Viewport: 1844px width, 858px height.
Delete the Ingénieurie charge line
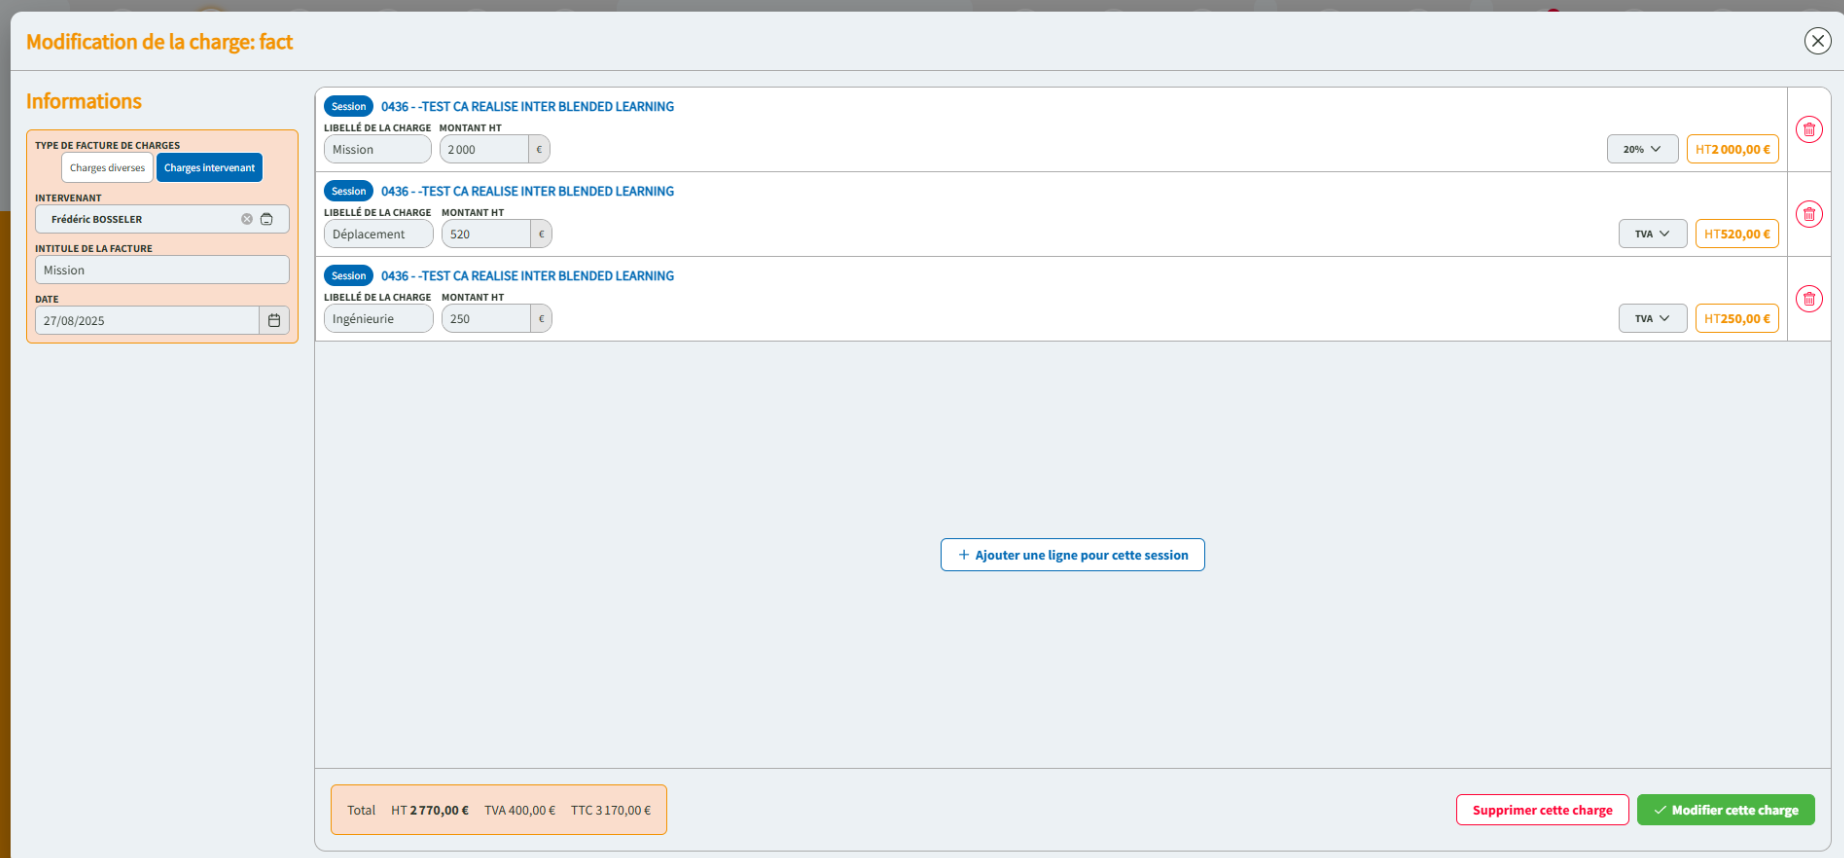(x=1808, y=299)
